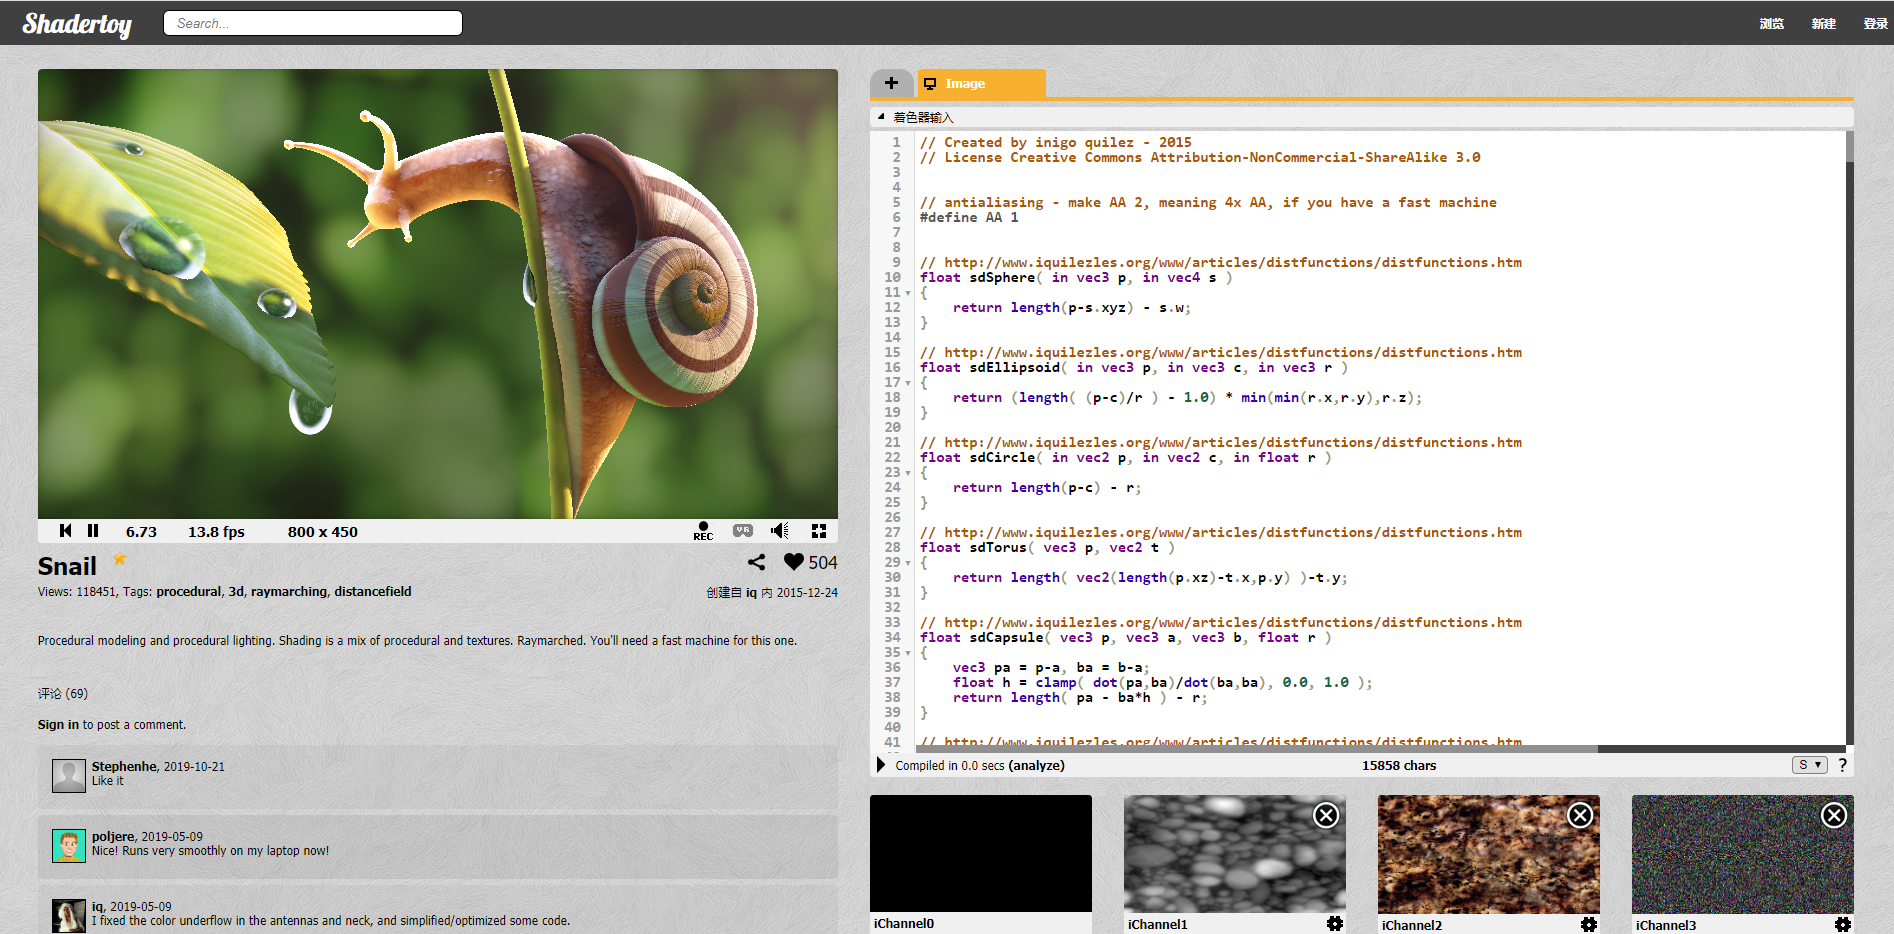The image size is (1894, 934).
Task: Mute the shader audio
Action: (780, 531)
